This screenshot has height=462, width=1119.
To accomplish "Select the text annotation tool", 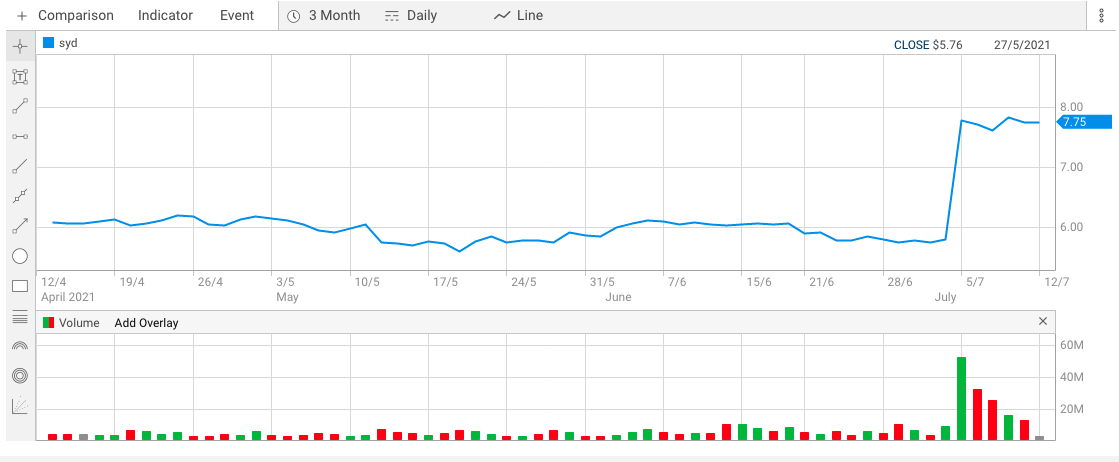I will tap(20, 76).
